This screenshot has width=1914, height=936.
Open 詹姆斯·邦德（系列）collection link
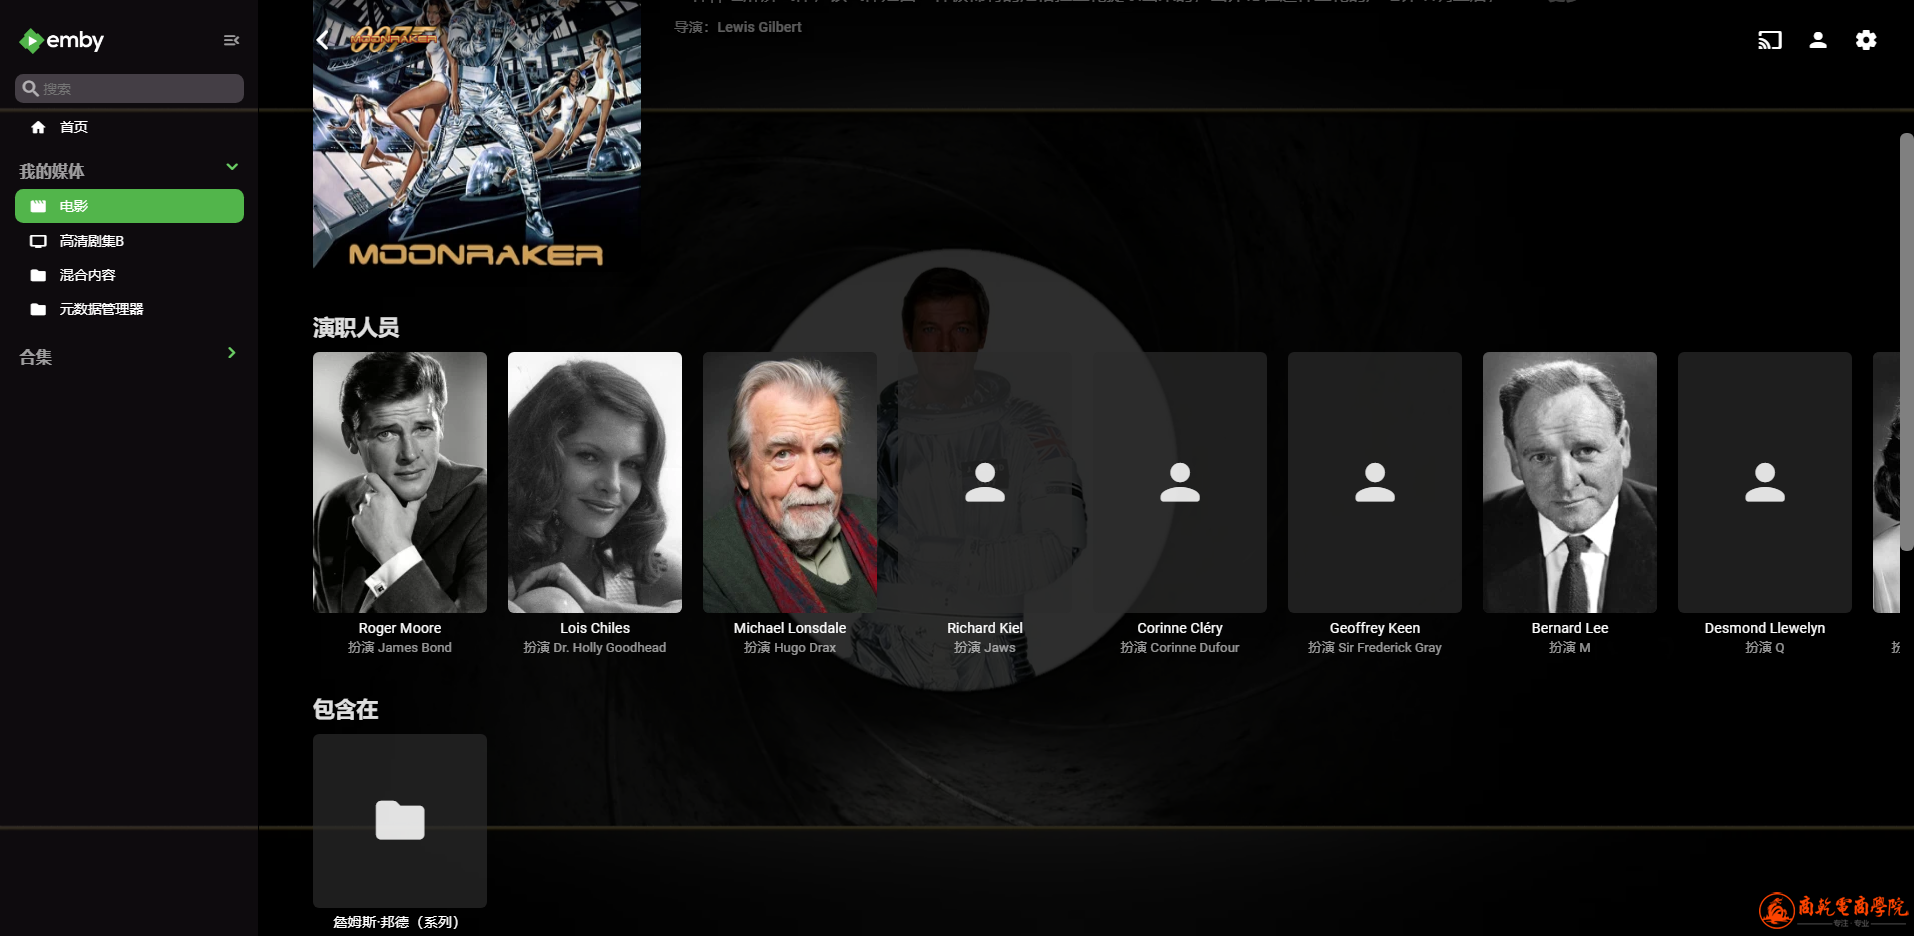(396, 922)
